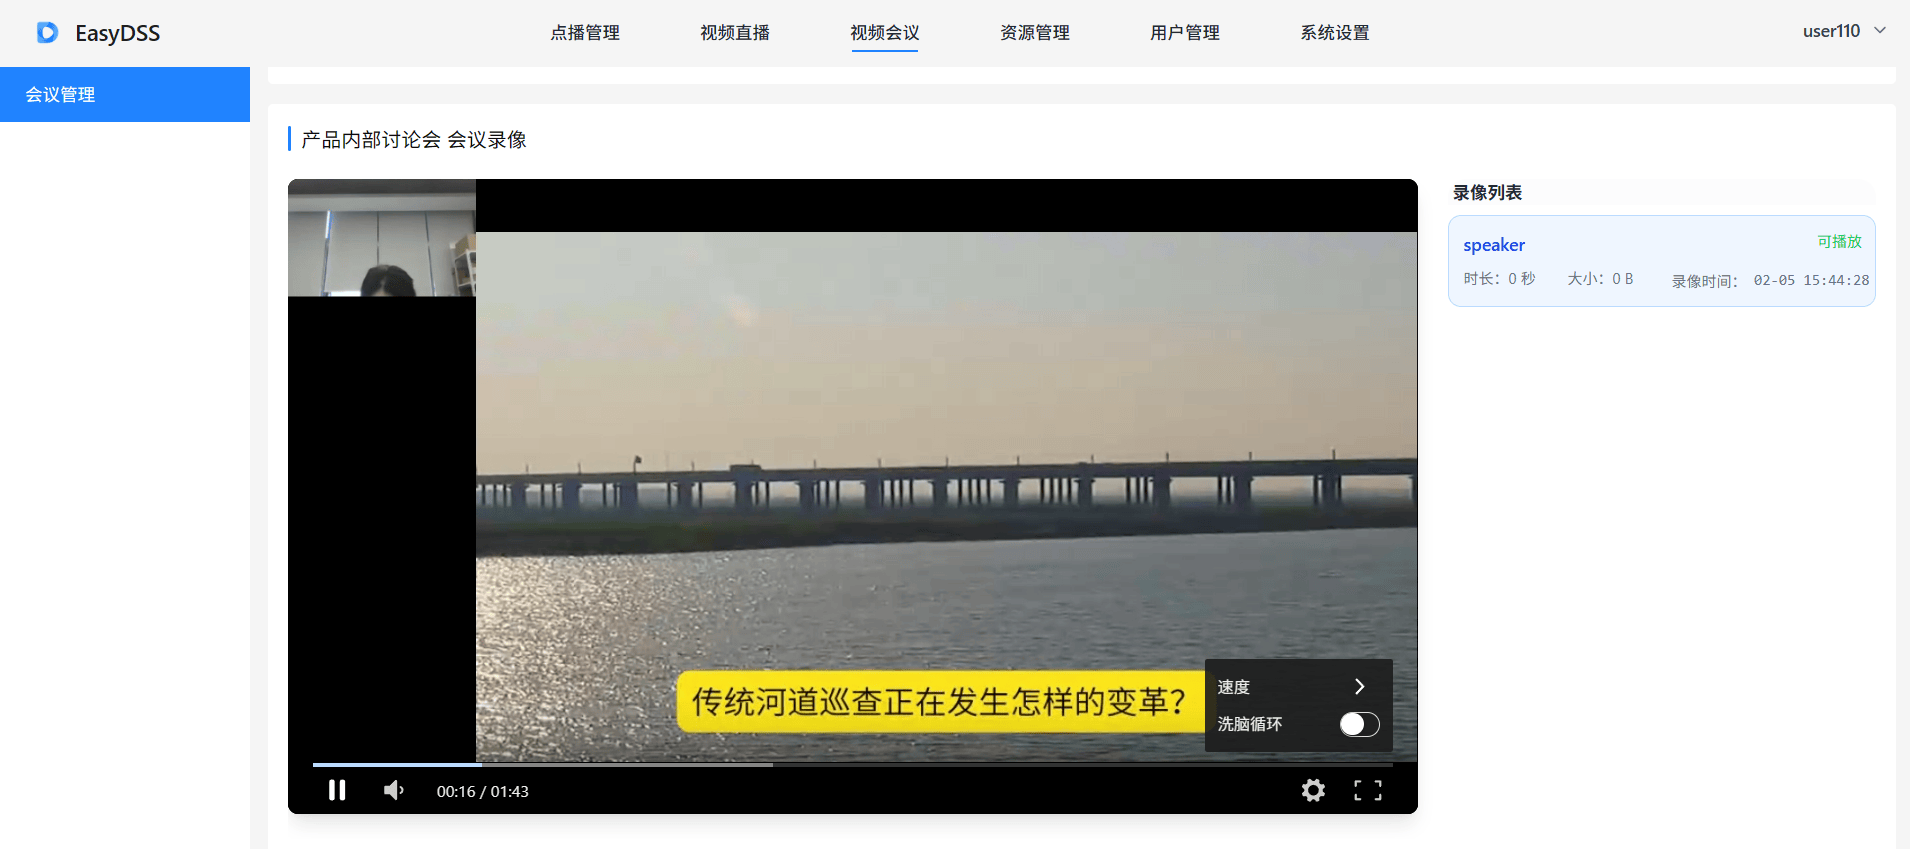Image resolution: width=1910 pixels, height=849 pixels.
Task: Open 系统设置 from the top bar
Action: (1335, 33)
